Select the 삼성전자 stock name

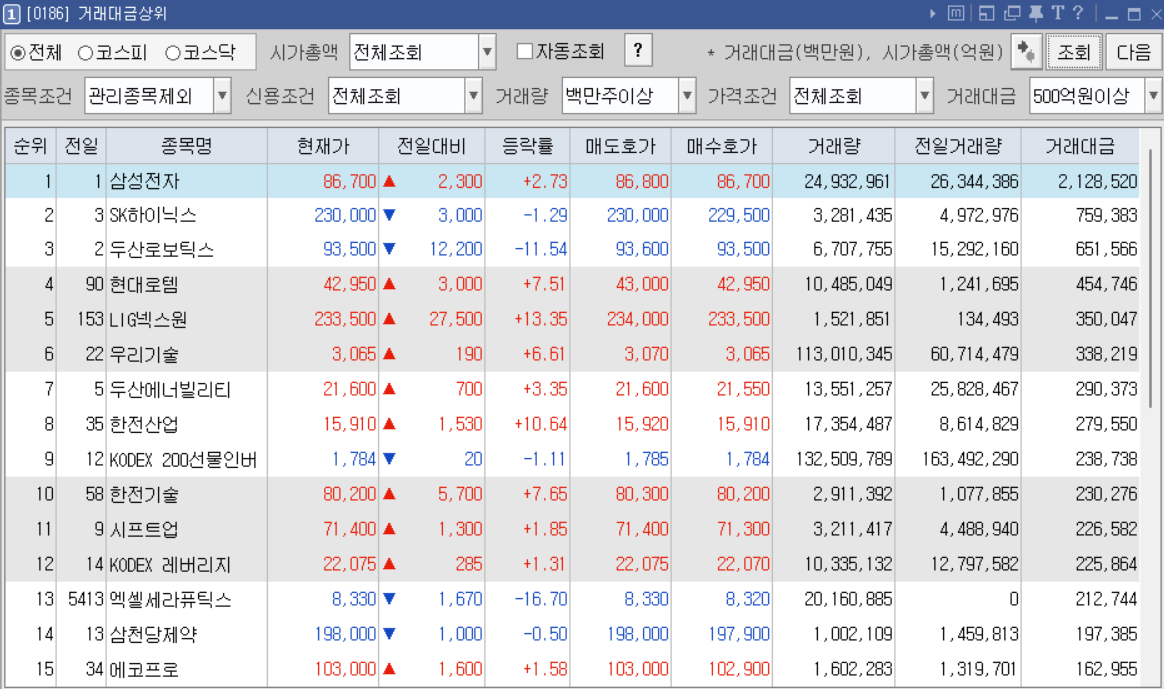click(145, 181)
